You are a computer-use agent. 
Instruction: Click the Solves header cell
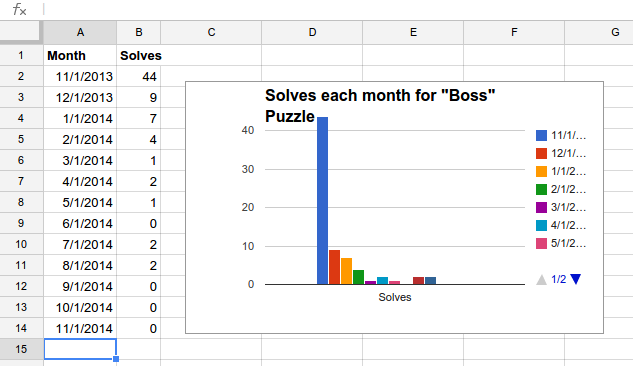tap(138, 55)
